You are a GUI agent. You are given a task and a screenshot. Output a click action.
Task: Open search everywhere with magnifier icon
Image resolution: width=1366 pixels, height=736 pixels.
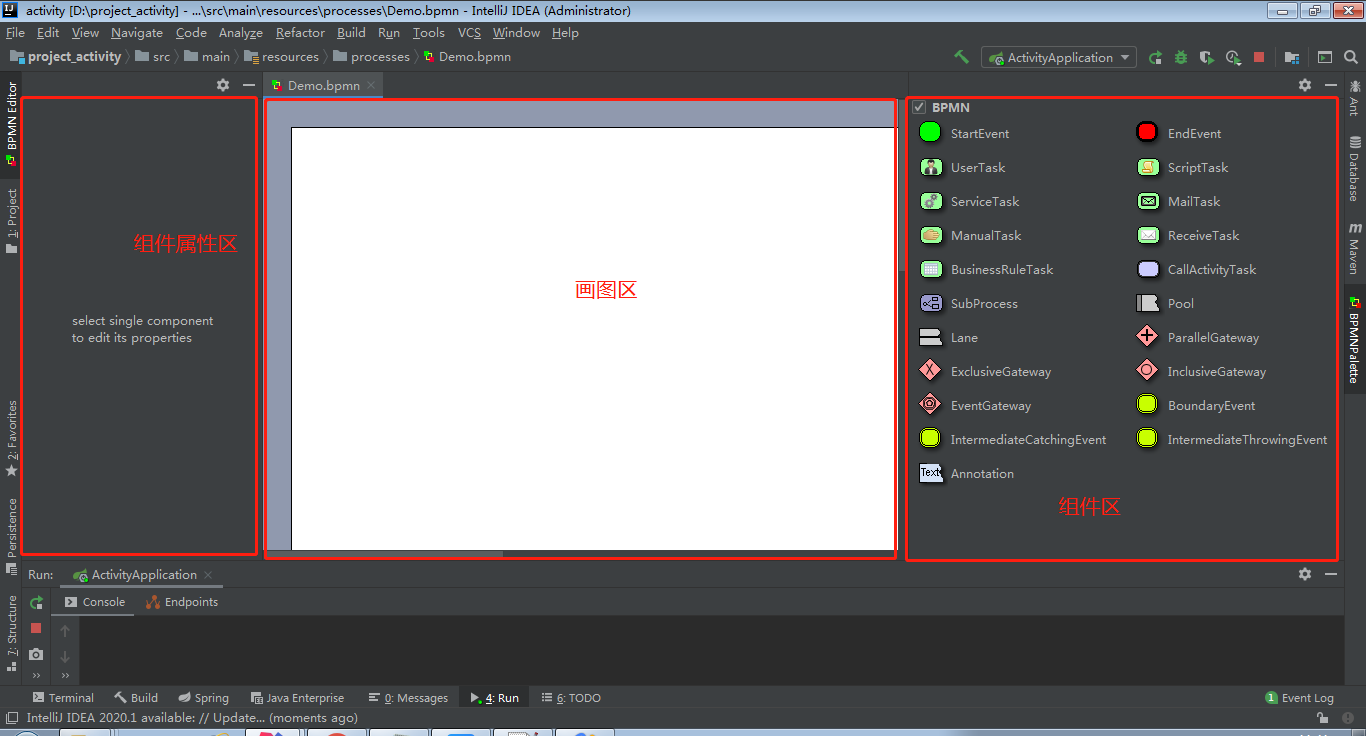1351,57
